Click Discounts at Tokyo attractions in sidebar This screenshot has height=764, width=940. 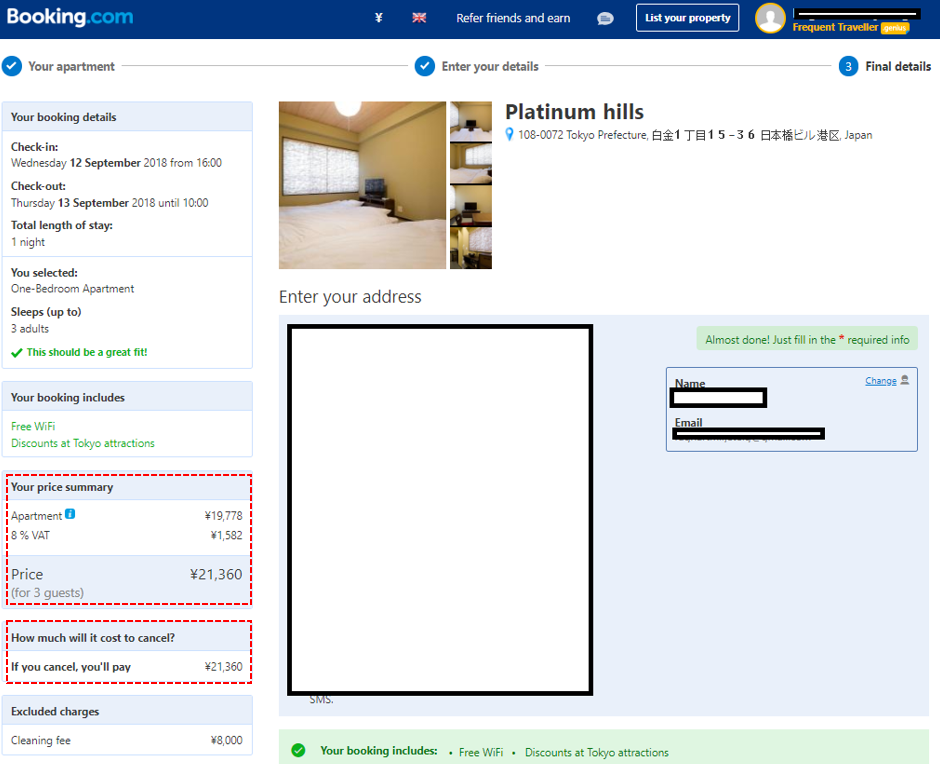83,443
